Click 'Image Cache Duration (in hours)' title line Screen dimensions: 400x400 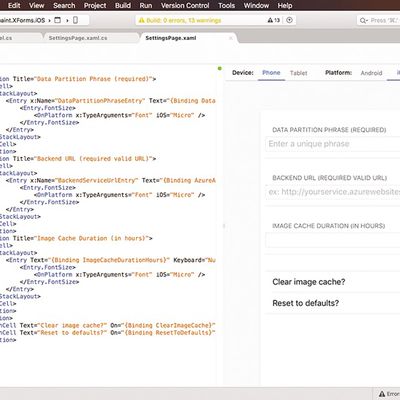(76, 238)
